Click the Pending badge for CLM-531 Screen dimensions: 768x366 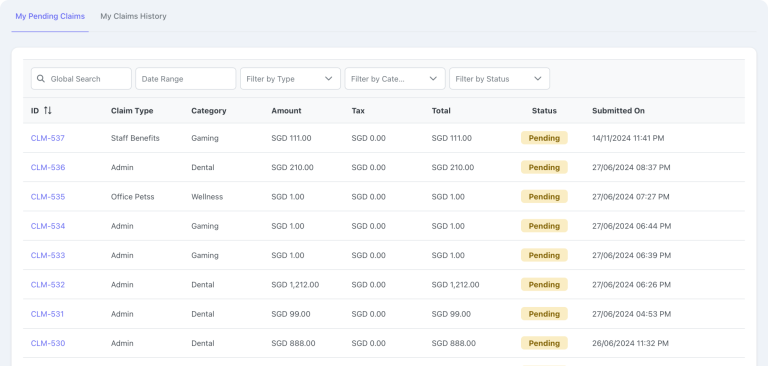[x=544, y=314]
